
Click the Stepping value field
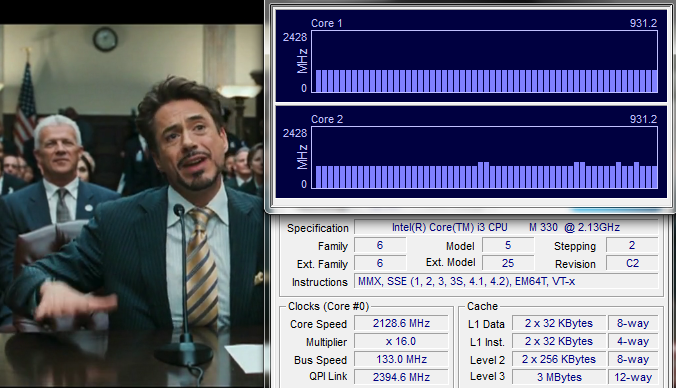click(632, 245)
